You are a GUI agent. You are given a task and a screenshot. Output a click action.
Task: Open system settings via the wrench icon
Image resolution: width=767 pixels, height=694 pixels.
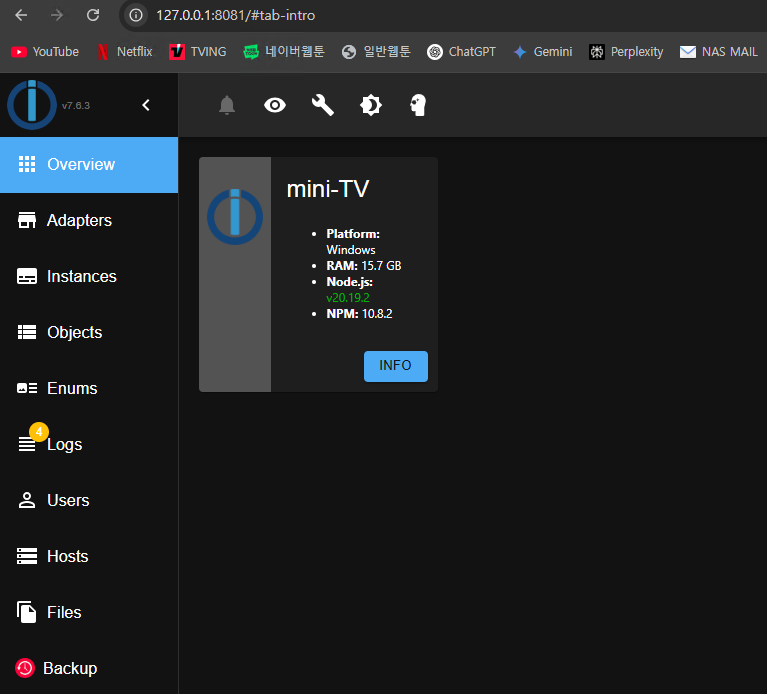tap(323, 105)
